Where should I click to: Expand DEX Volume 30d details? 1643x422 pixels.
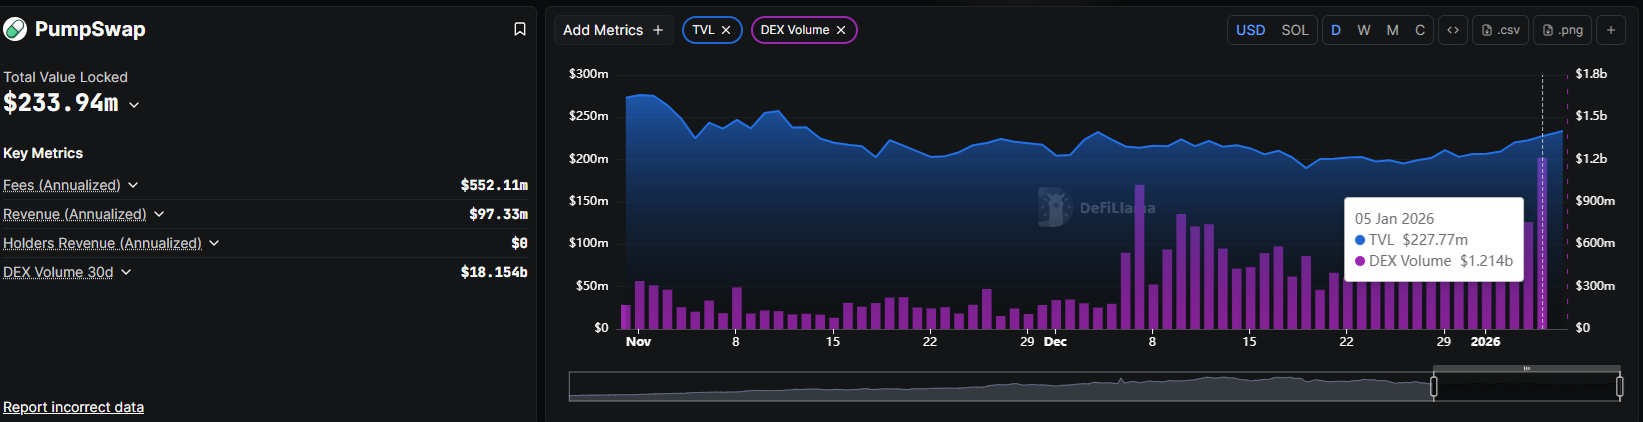click(x=126, y=272)
